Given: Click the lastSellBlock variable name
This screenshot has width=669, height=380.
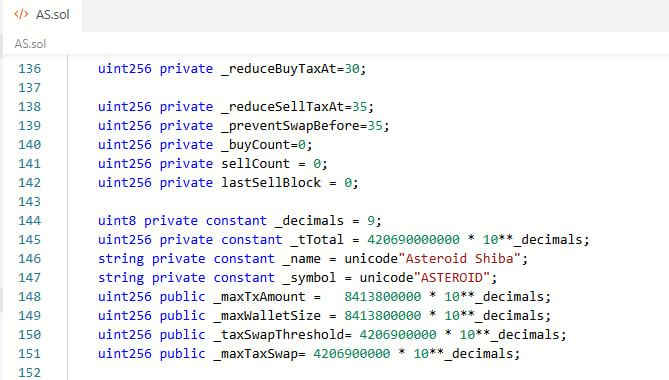Looking at the screenshot, I should click(271, 183).
